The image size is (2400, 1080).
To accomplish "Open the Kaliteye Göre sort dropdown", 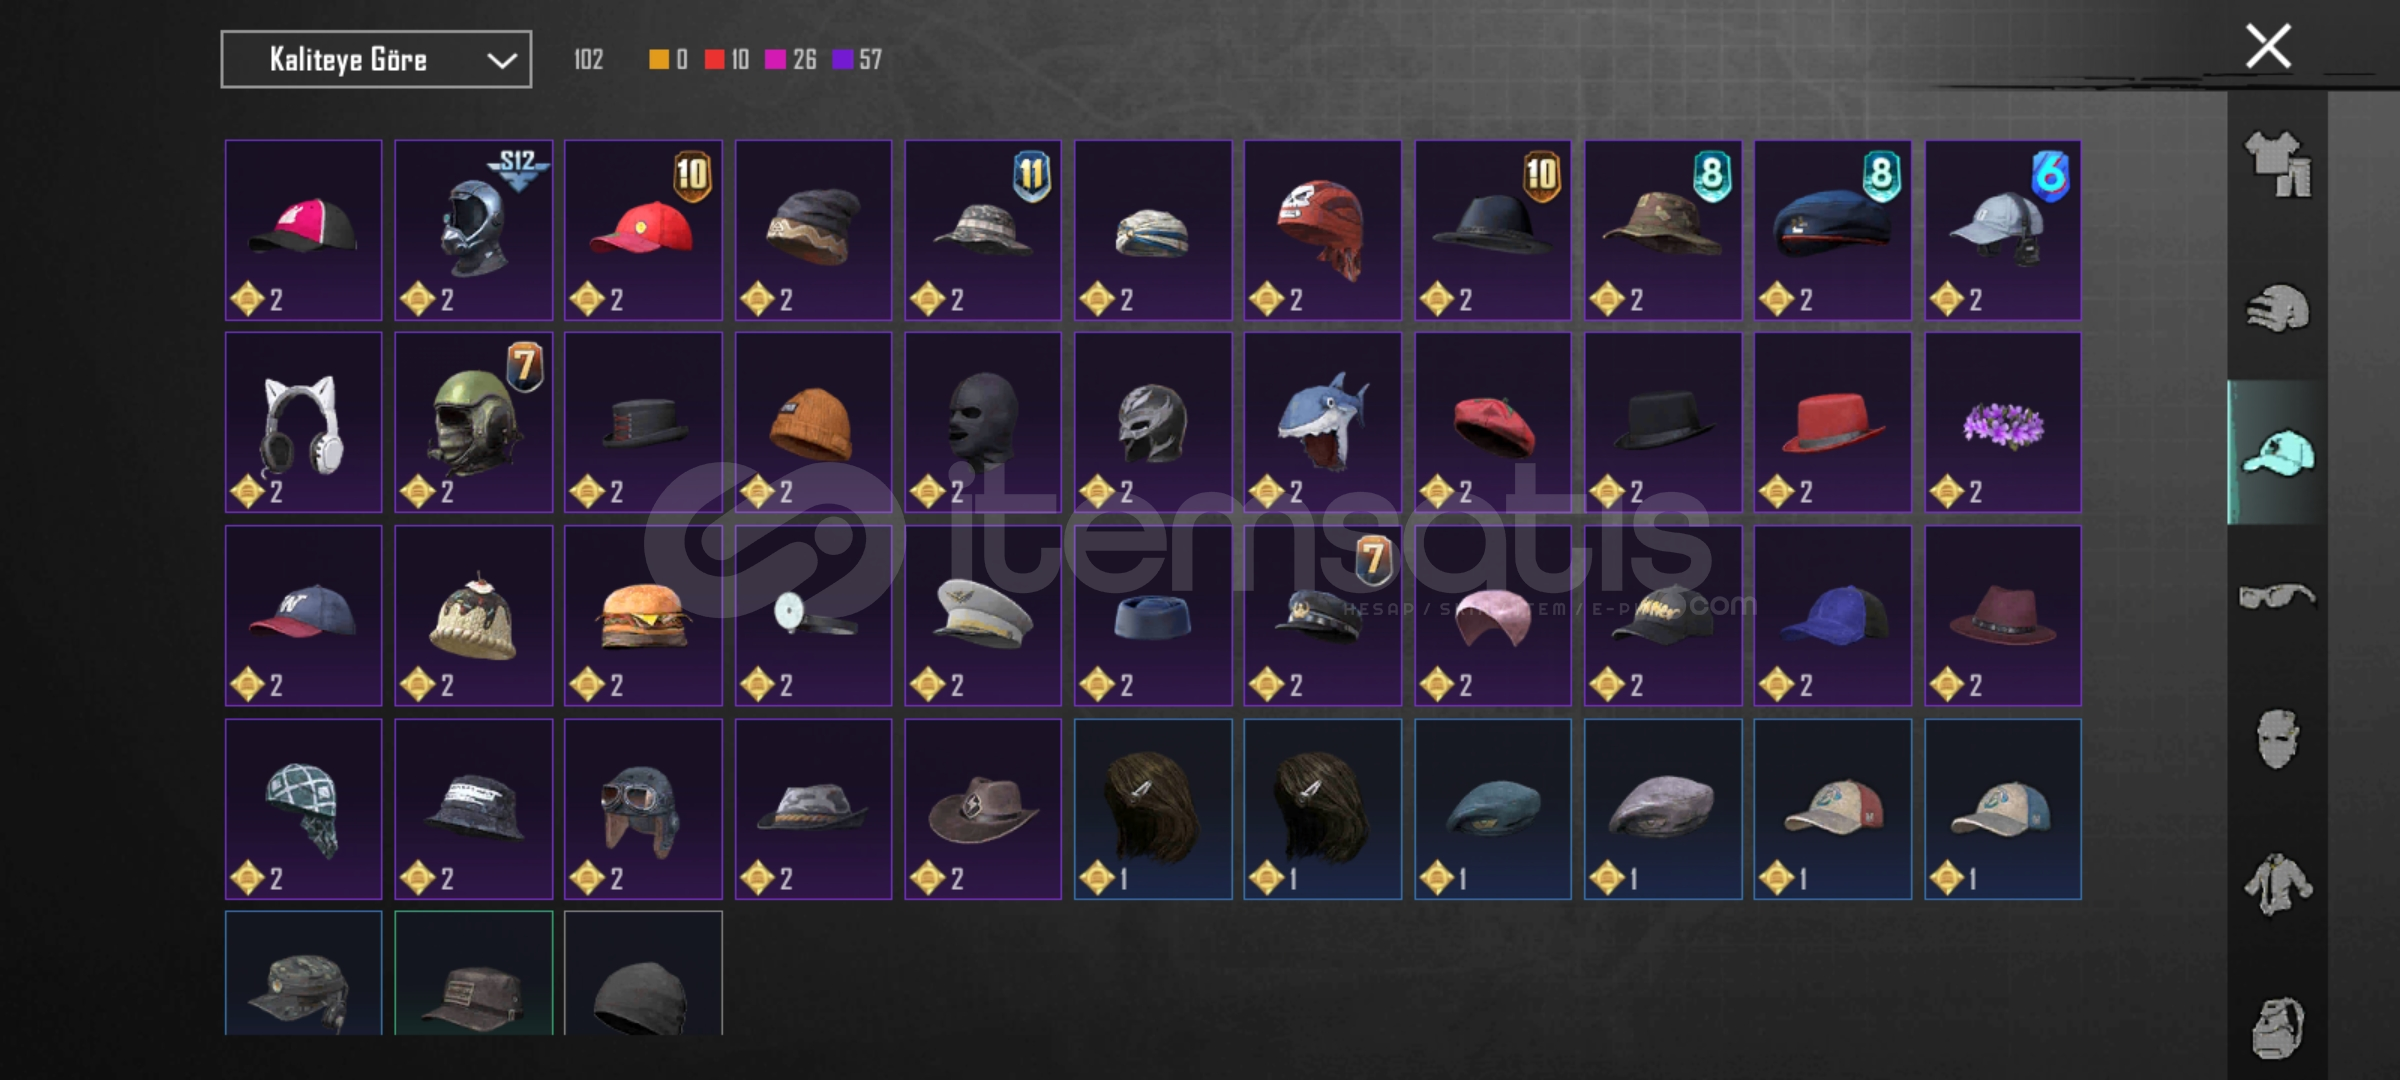I will [376, 60].
